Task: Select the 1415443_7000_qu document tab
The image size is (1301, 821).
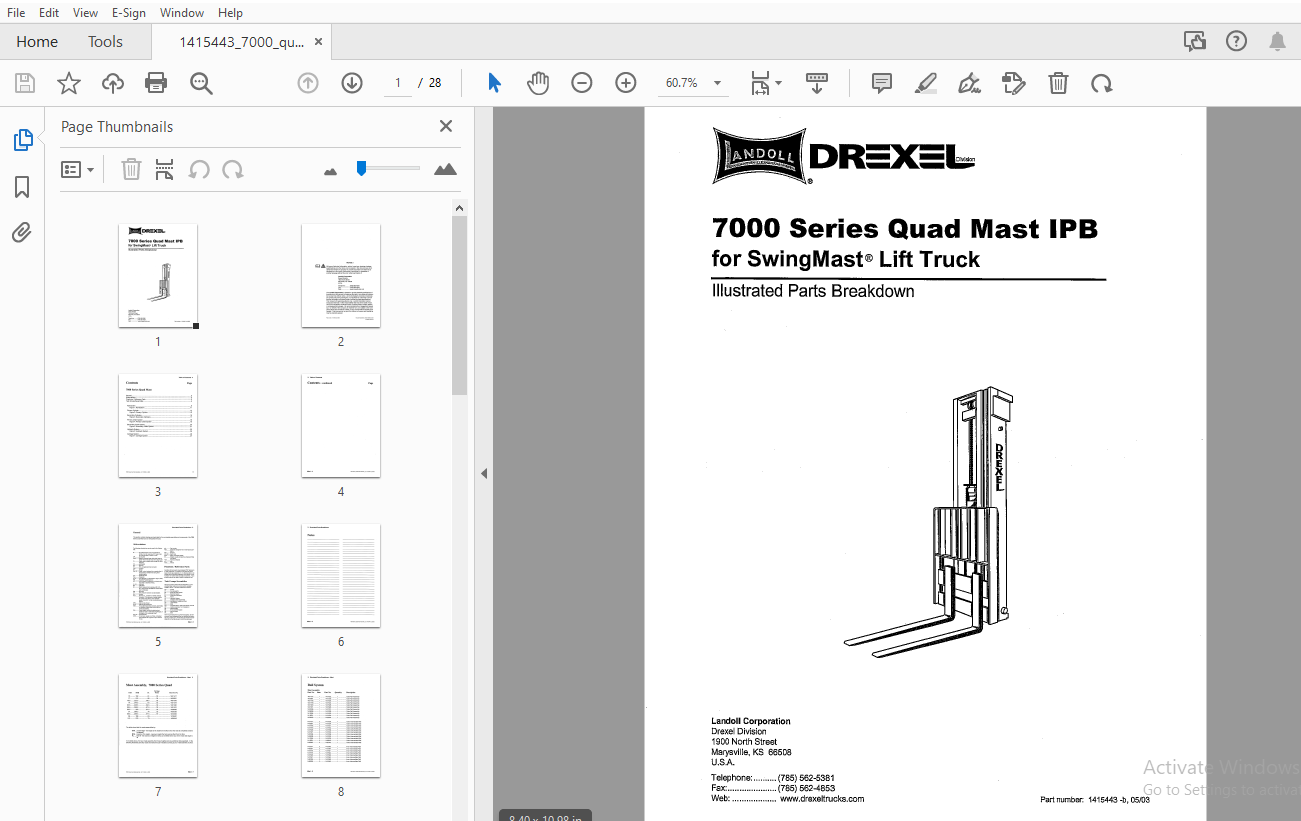Action: [x=242, y=42]
